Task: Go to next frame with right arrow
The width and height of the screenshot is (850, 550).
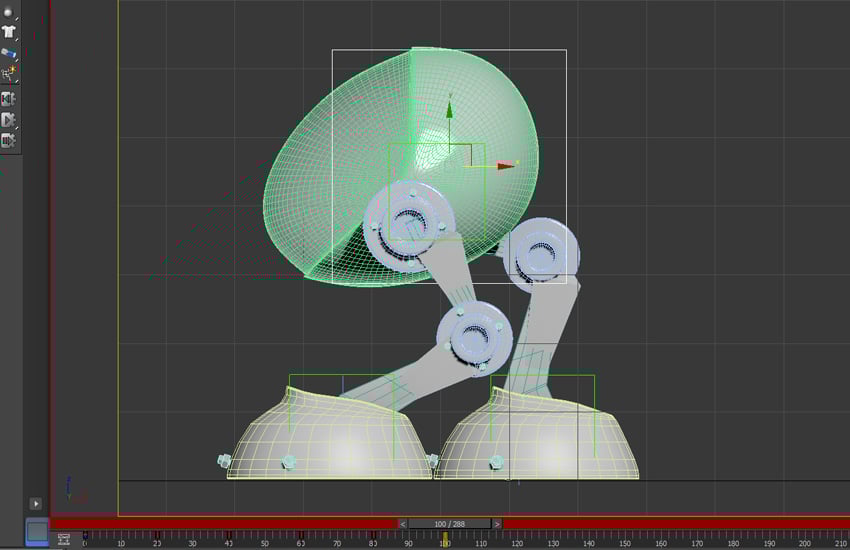Action: coord(497,524)
